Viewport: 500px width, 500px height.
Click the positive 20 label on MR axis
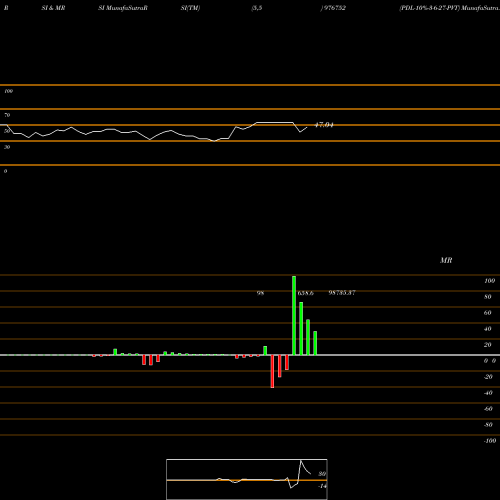click(x=488, y=345)
